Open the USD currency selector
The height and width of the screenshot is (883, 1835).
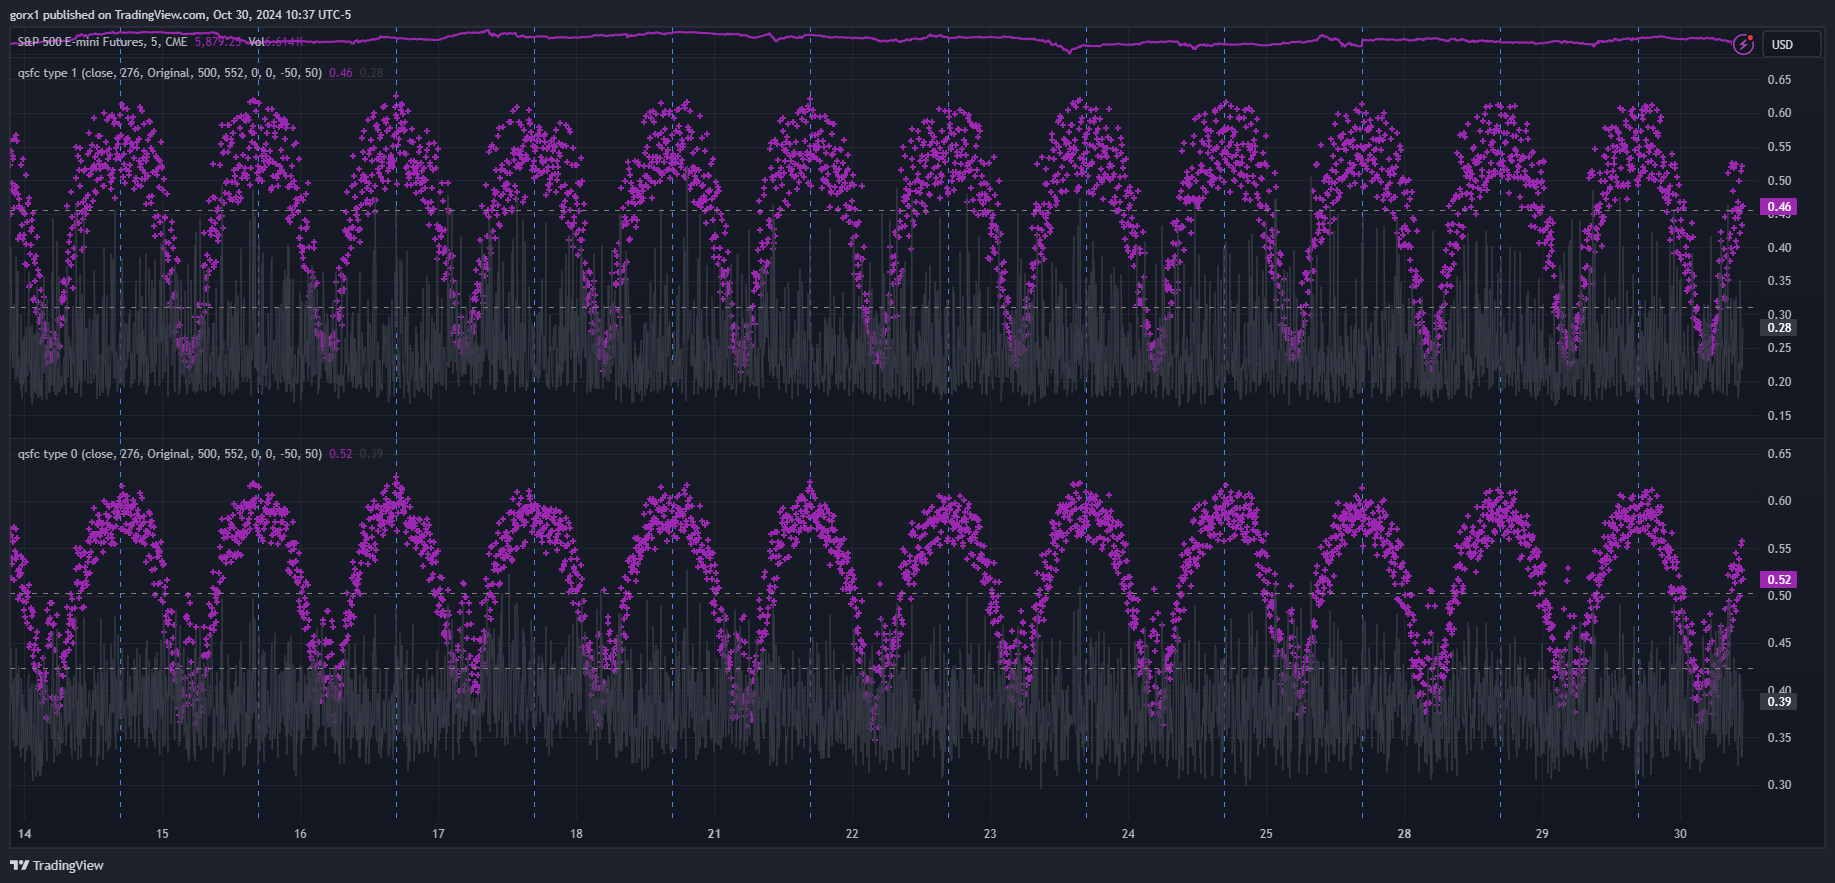click(x=1791, y=44)
